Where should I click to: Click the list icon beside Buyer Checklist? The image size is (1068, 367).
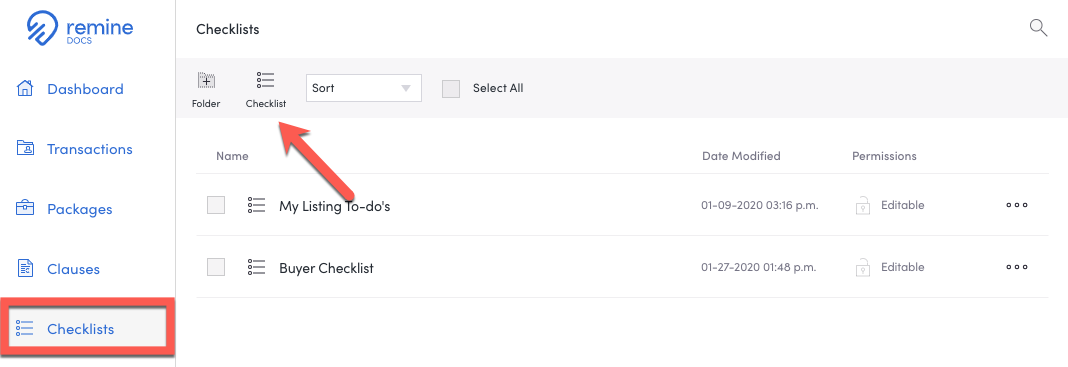click(256, 267)
